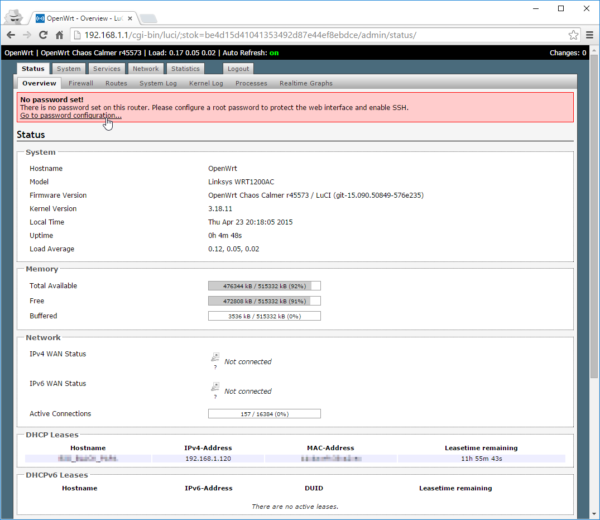Open the Statistics tab
Viewport: 600px width, 520px height.
[185, 69]
